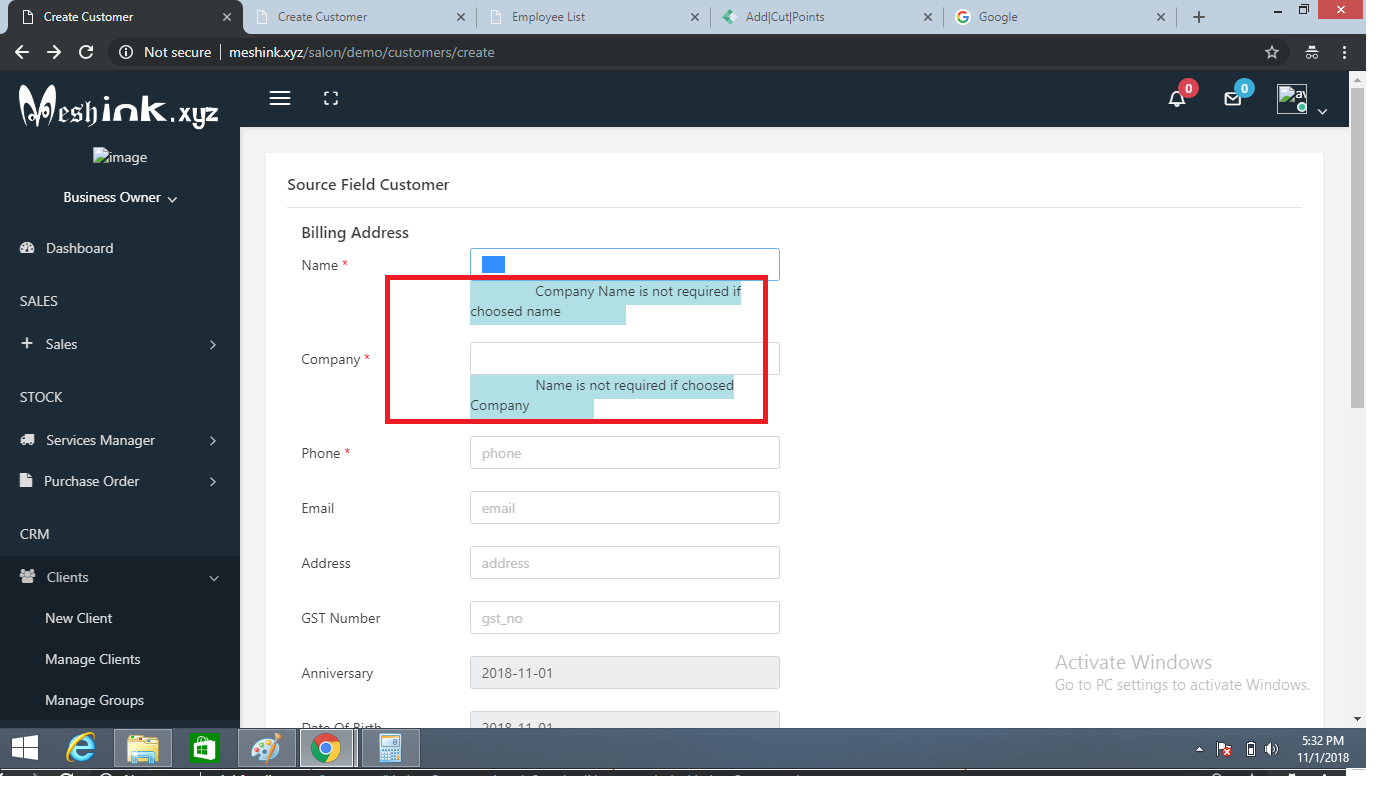Go forward in browser history
This screenshot has width=1380, height=796.
click(x=54, y=52)
